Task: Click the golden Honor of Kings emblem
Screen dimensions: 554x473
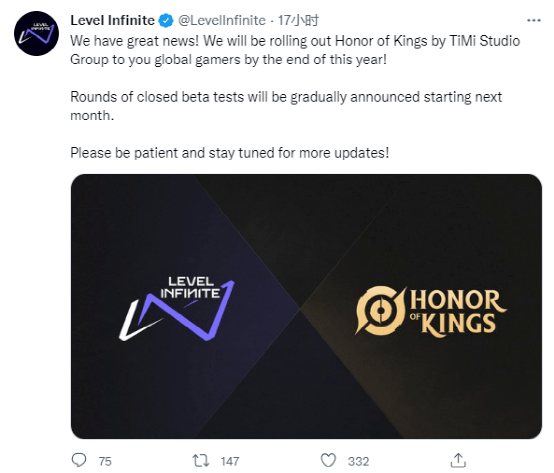Action: pos(381,311)
